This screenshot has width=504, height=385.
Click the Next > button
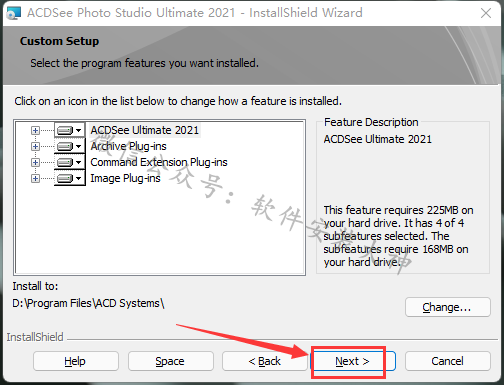click(353, 361)
